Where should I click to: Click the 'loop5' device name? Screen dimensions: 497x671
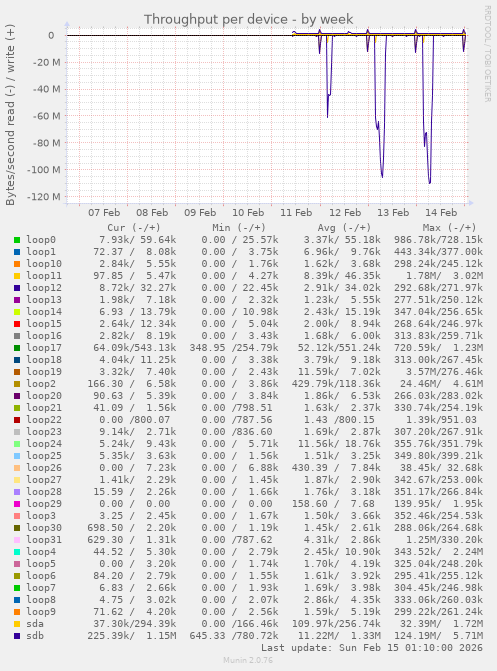(41, 564)
